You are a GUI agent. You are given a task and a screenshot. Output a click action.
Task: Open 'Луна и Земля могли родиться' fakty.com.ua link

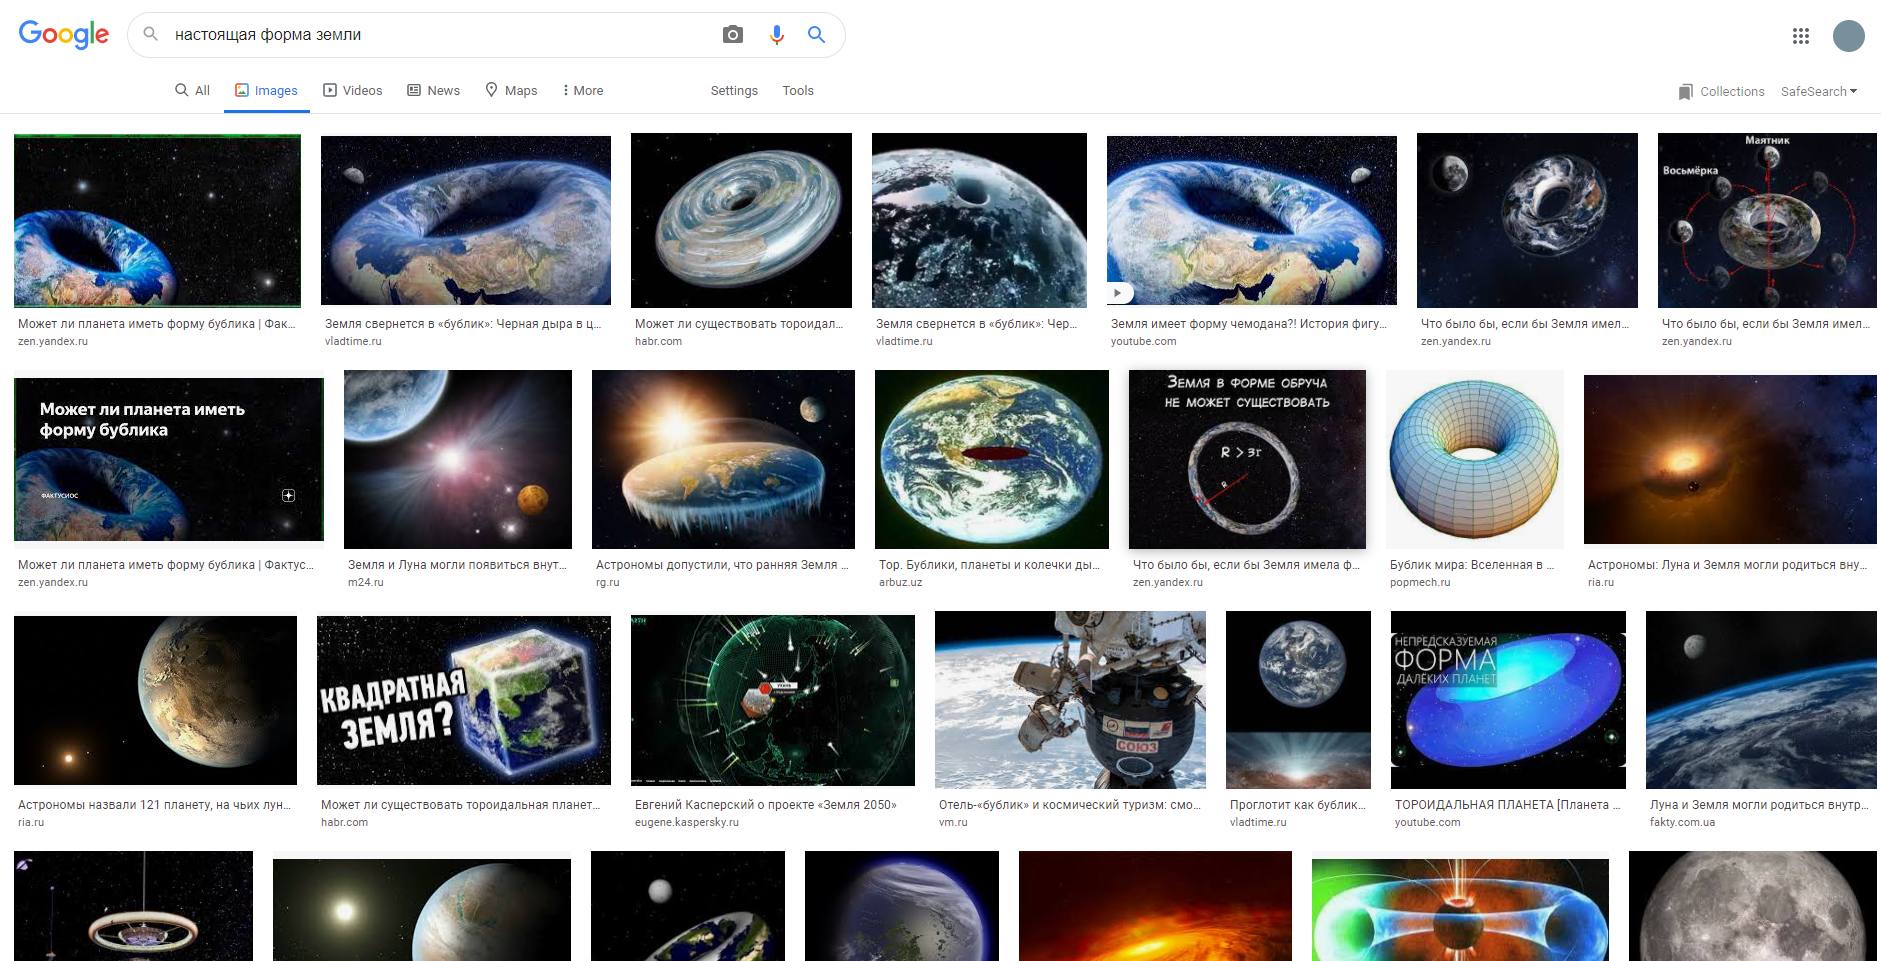(x=1759, y=805)
